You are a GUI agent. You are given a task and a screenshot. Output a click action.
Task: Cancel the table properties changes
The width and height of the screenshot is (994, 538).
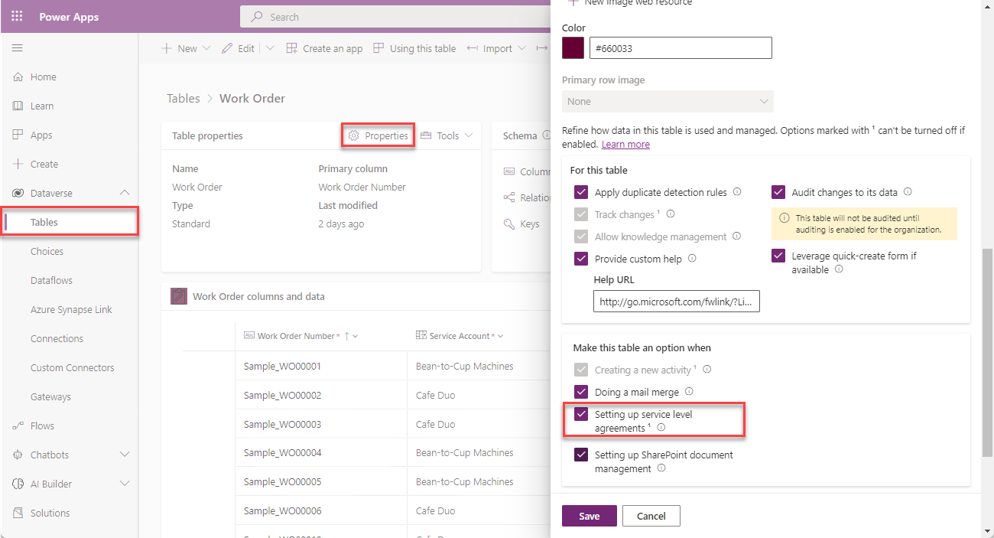pos(651,516)
